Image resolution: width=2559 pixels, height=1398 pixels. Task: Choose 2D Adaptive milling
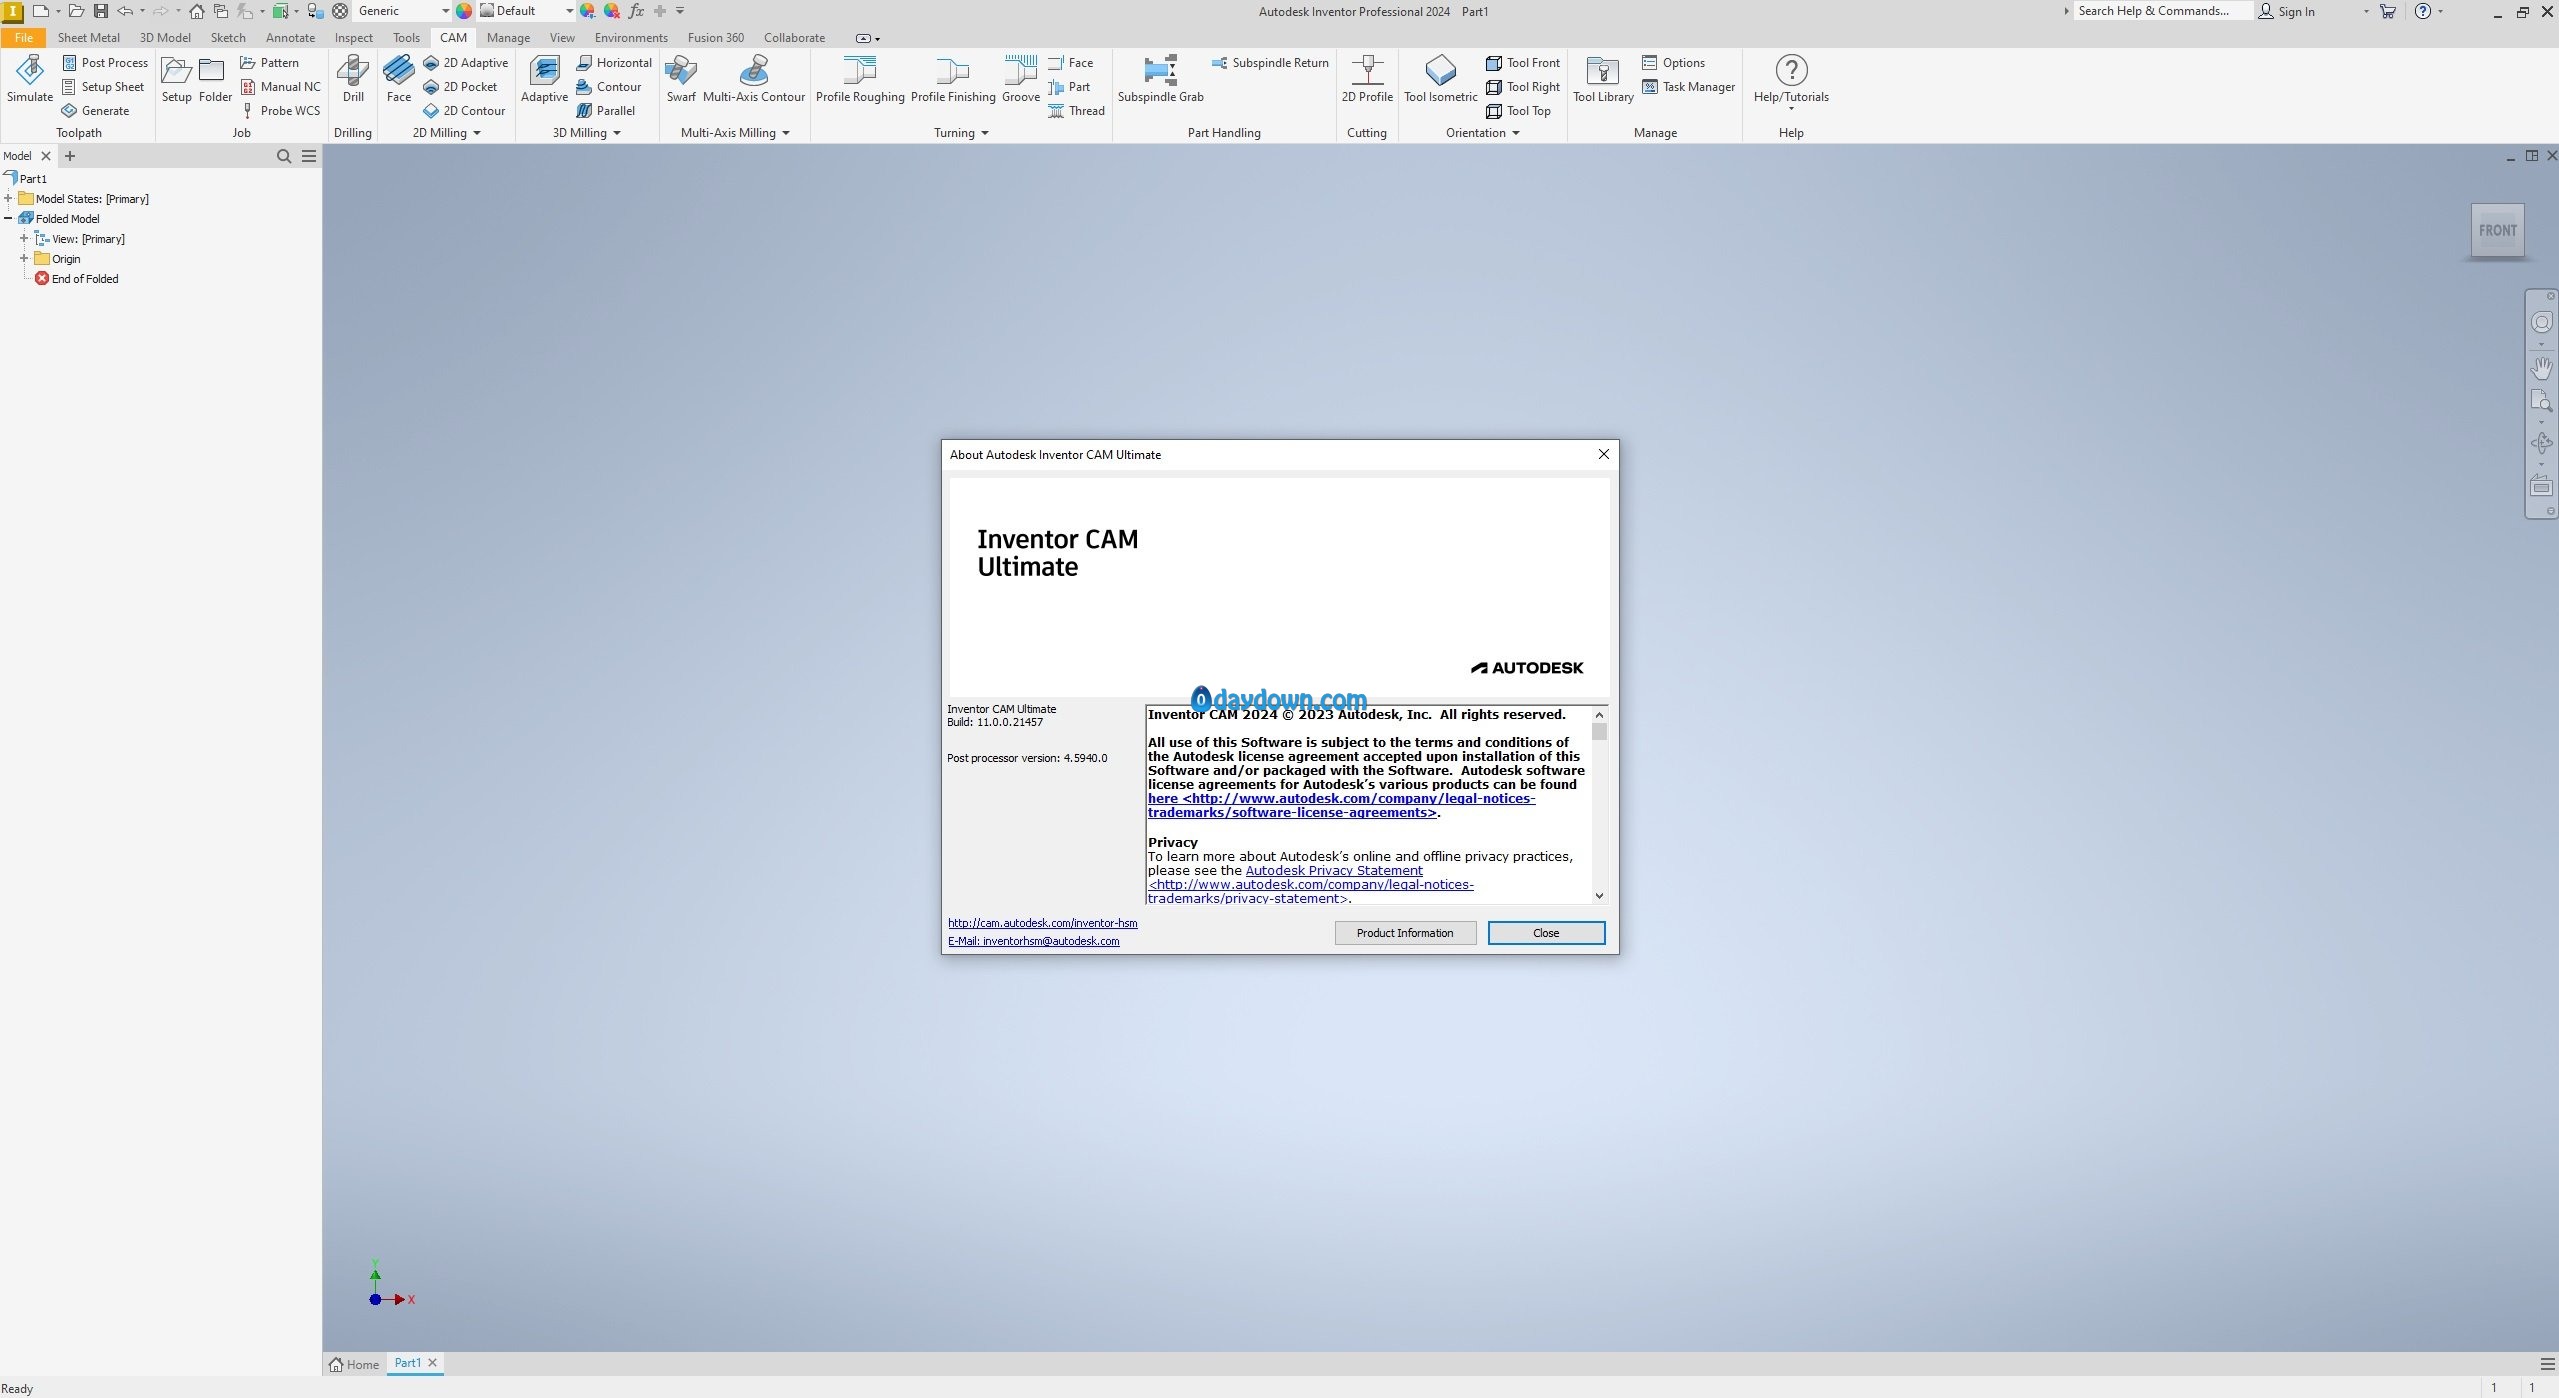pos(466,62)
